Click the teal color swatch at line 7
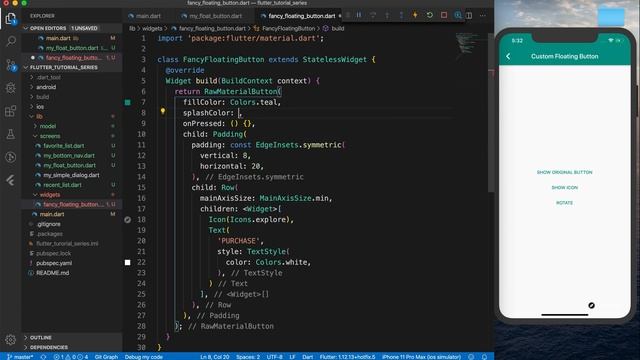The image size is (640, 360). click(x=128, y=102)
